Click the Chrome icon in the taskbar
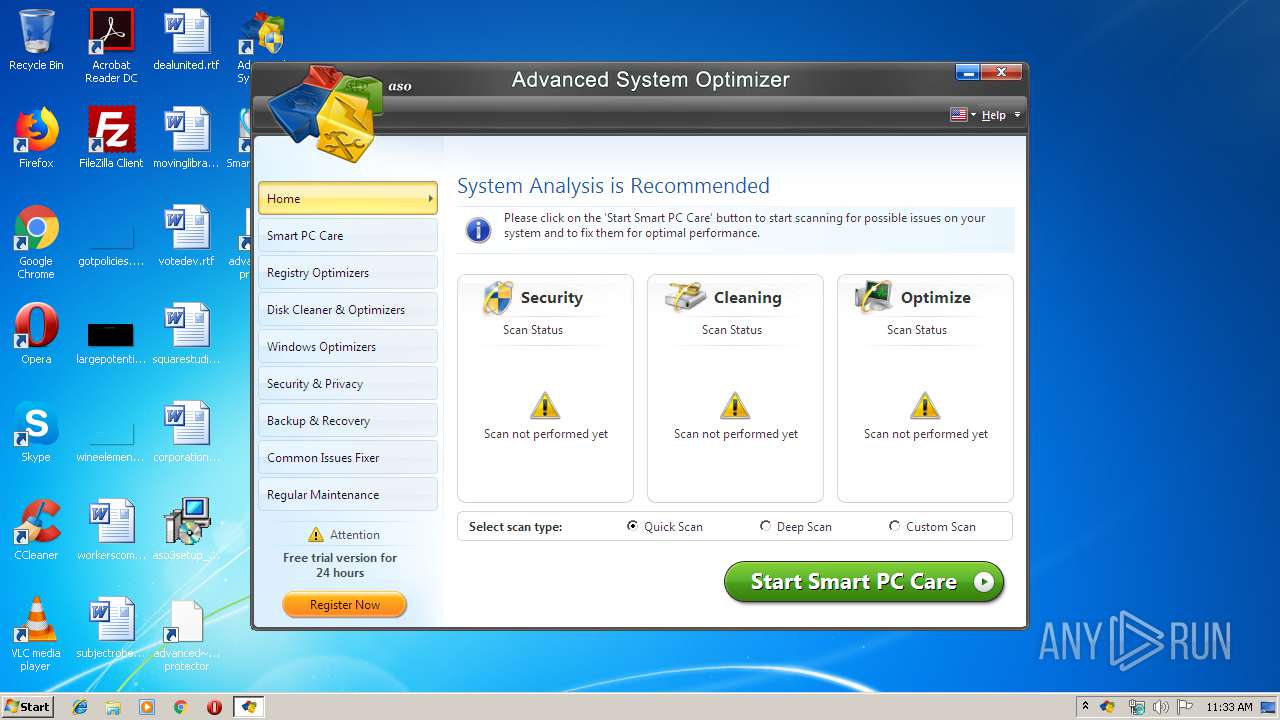This screenshot has width=1280, height=720. coord(180,707)
